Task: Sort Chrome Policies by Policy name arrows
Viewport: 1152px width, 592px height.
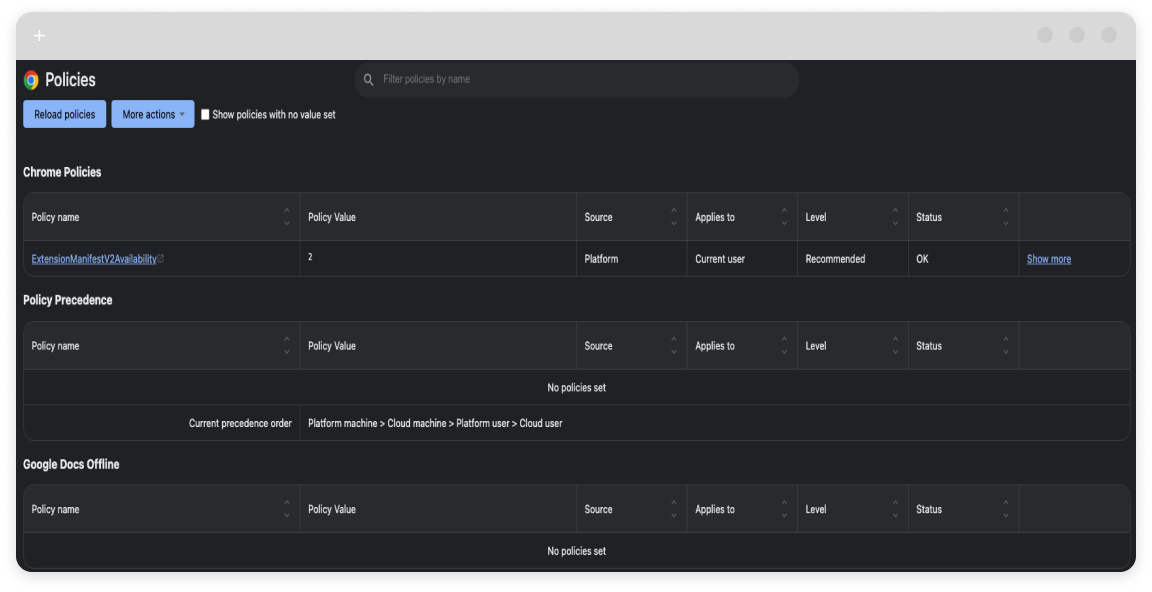Action: click(287, 217)
